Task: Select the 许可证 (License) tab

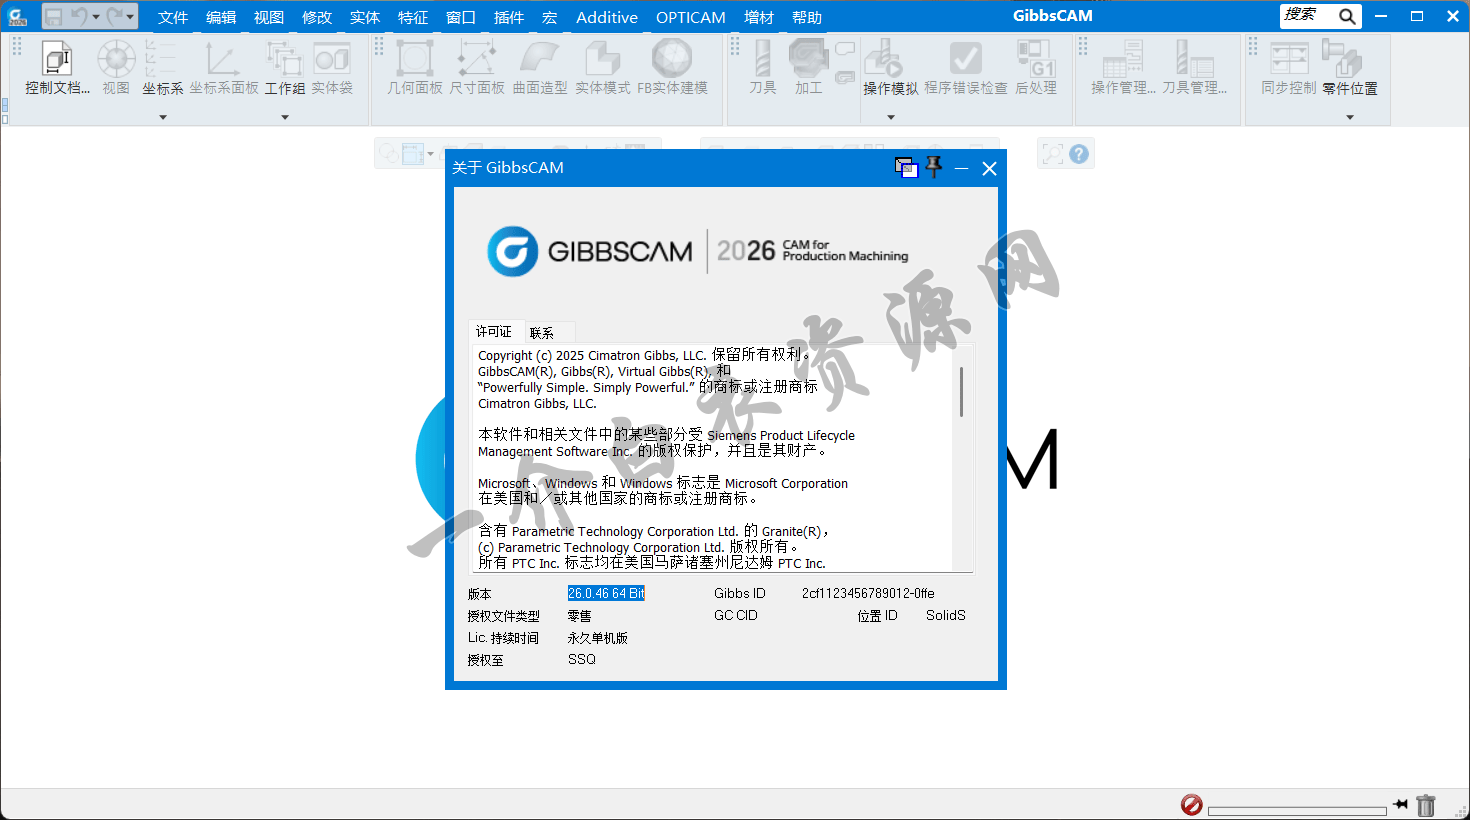Action: pos(494,332)
